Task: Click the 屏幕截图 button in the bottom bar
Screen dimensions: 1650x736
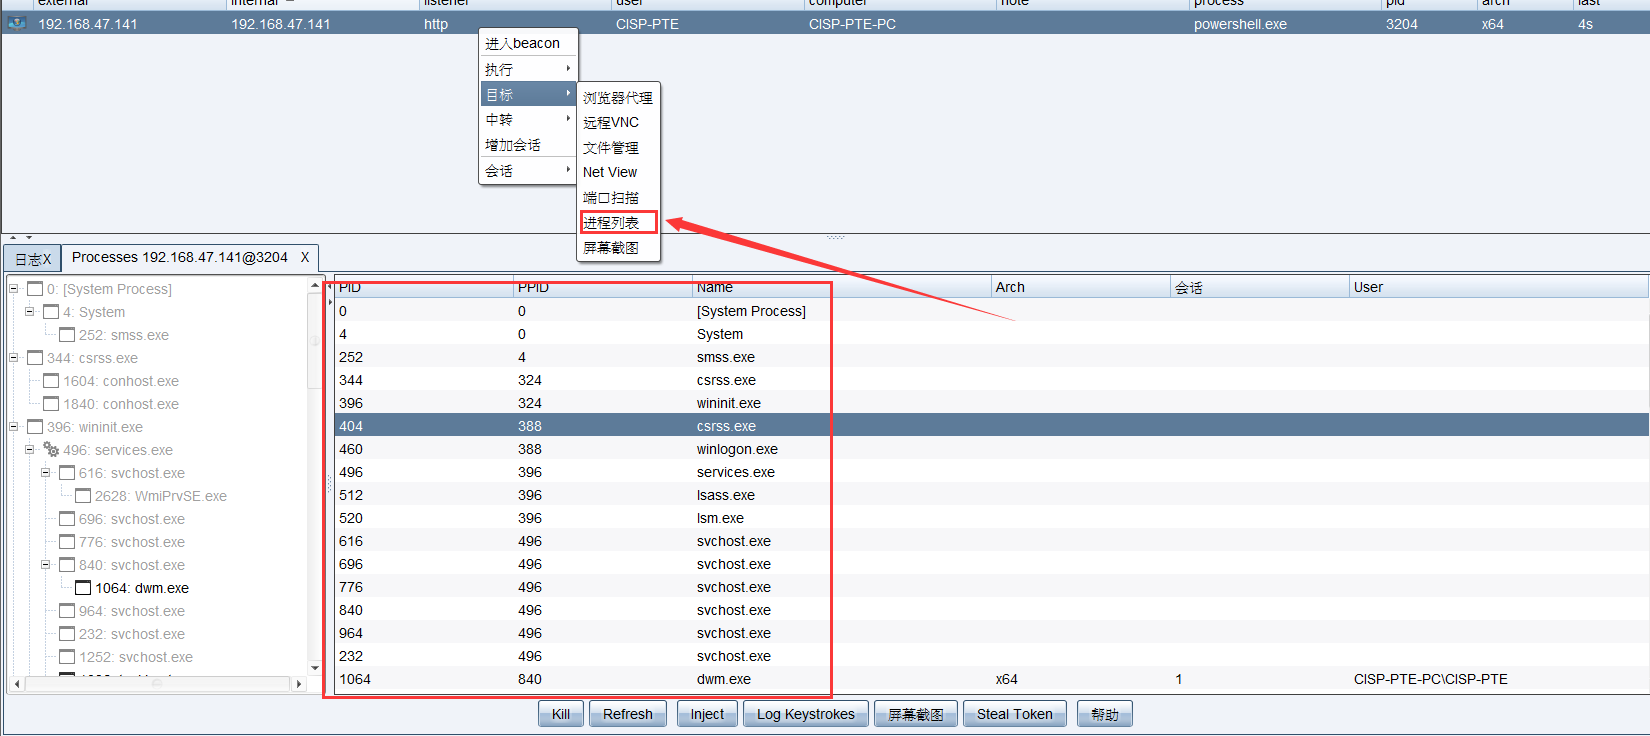Action: point(916,714)
